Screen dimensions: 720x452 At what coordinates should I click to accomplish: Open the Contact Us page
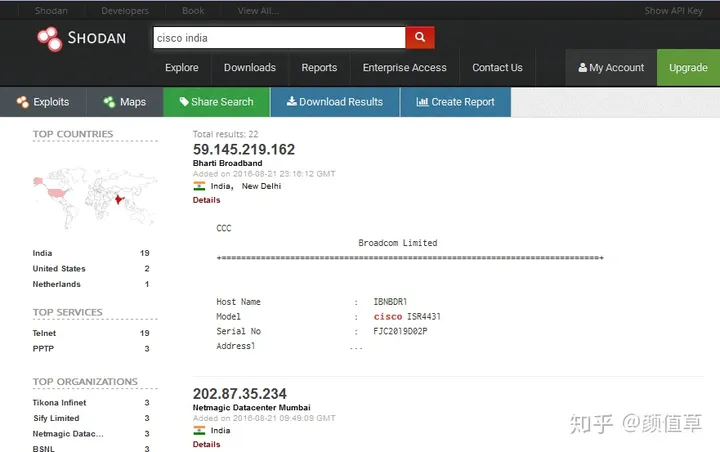click(497, 68)
